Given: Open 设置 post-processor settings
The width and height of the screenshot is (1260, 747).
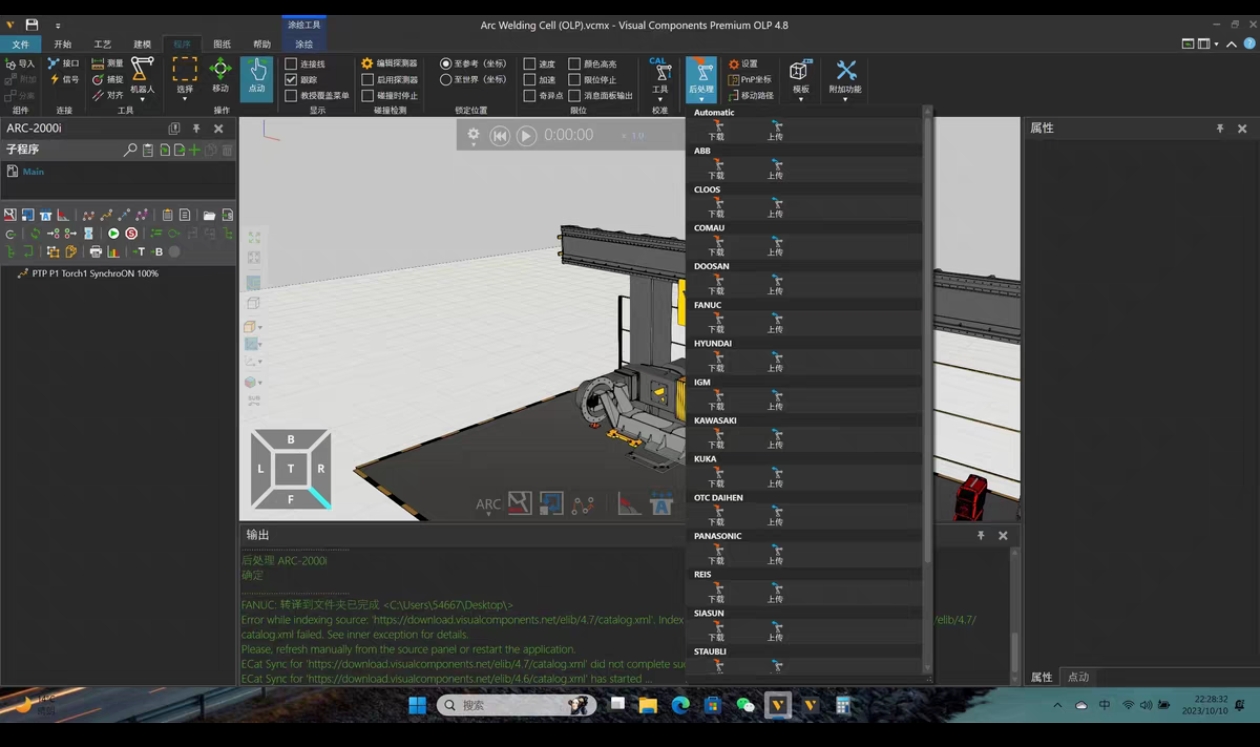Looking at the screenshot, I should coord(743,64).
